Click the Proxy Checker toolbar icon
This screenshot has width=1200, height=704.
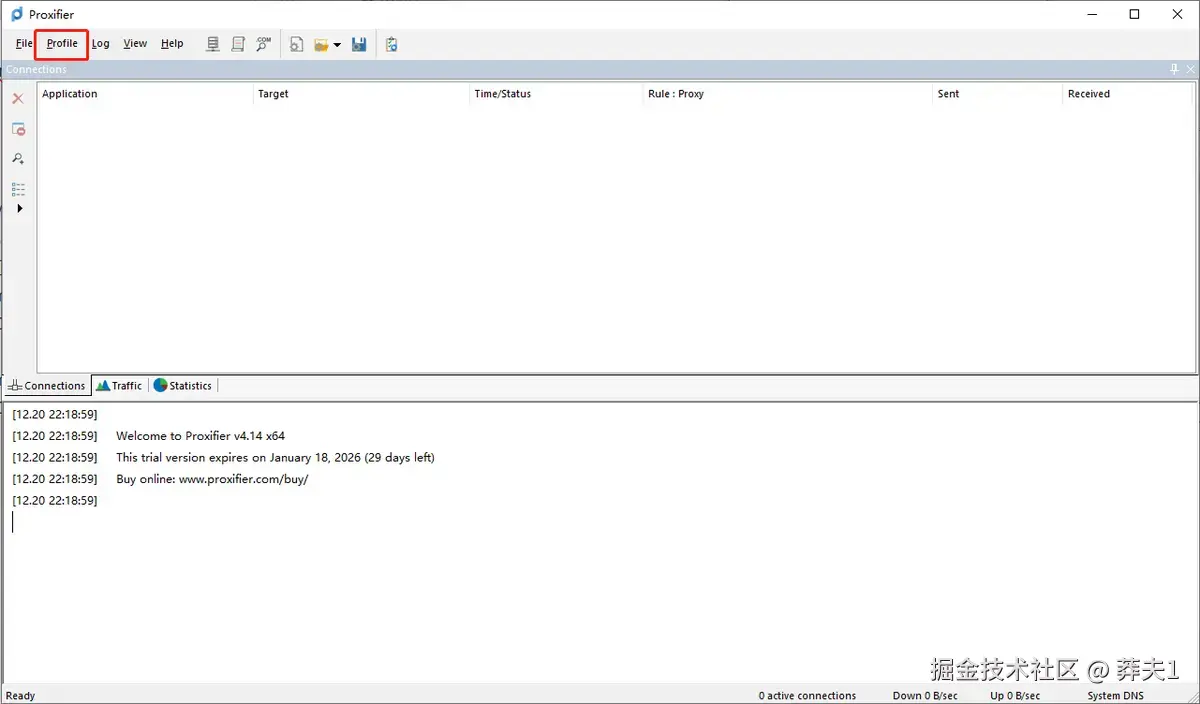point(391,44)
